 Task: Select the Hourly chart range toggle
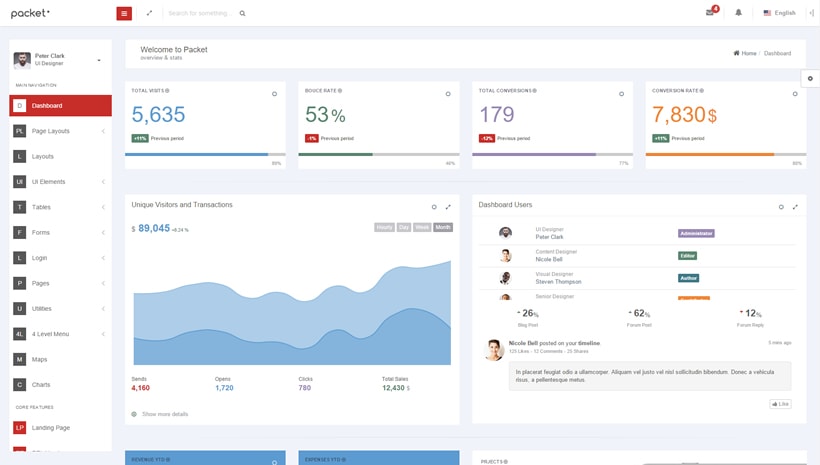[x=384, y=228]
